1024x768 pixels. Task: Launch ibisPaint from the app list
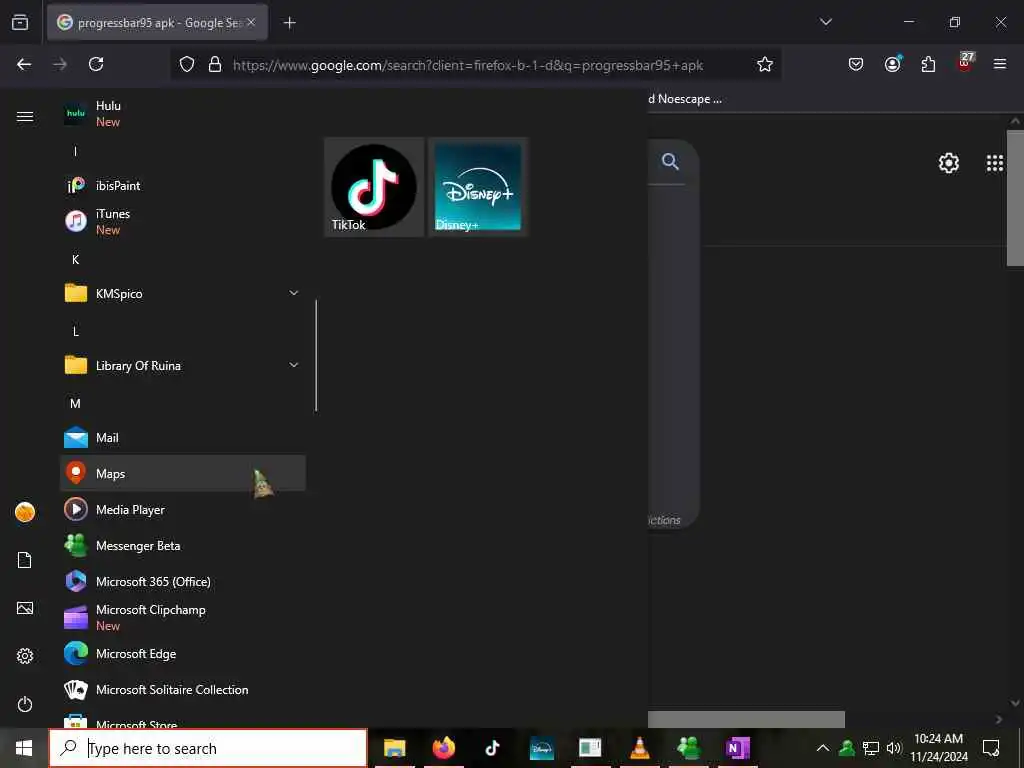182,185
